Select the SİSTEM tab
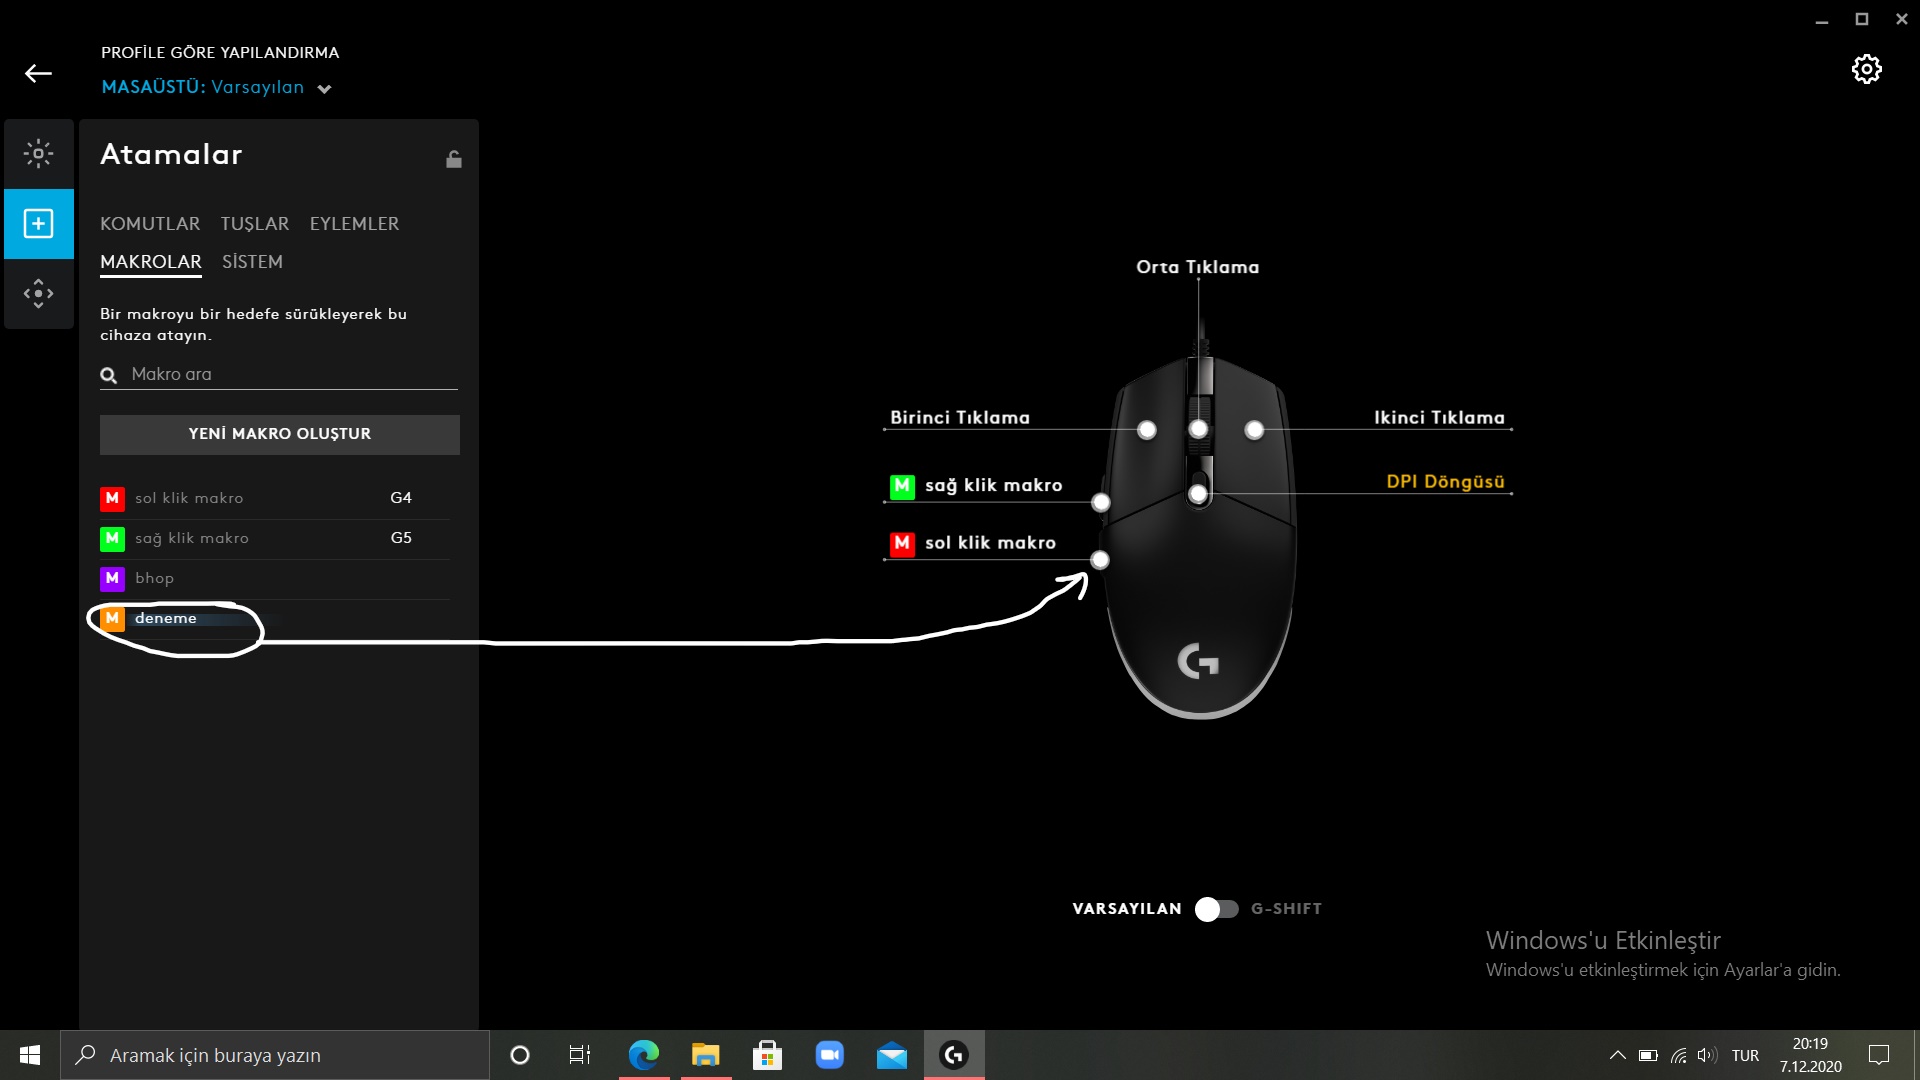This screenshot has width=1920, height=1080. click(252, 261)
